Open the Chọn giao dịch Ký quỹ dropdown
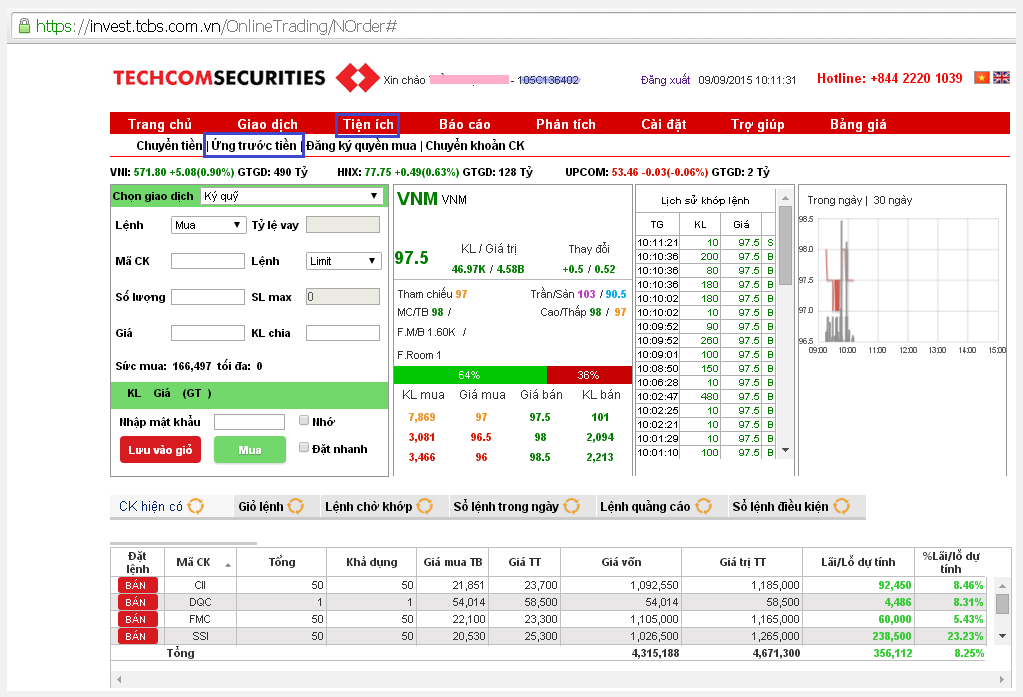The width and height of the screenshot is (1023, 697). (x=291, y=196)
